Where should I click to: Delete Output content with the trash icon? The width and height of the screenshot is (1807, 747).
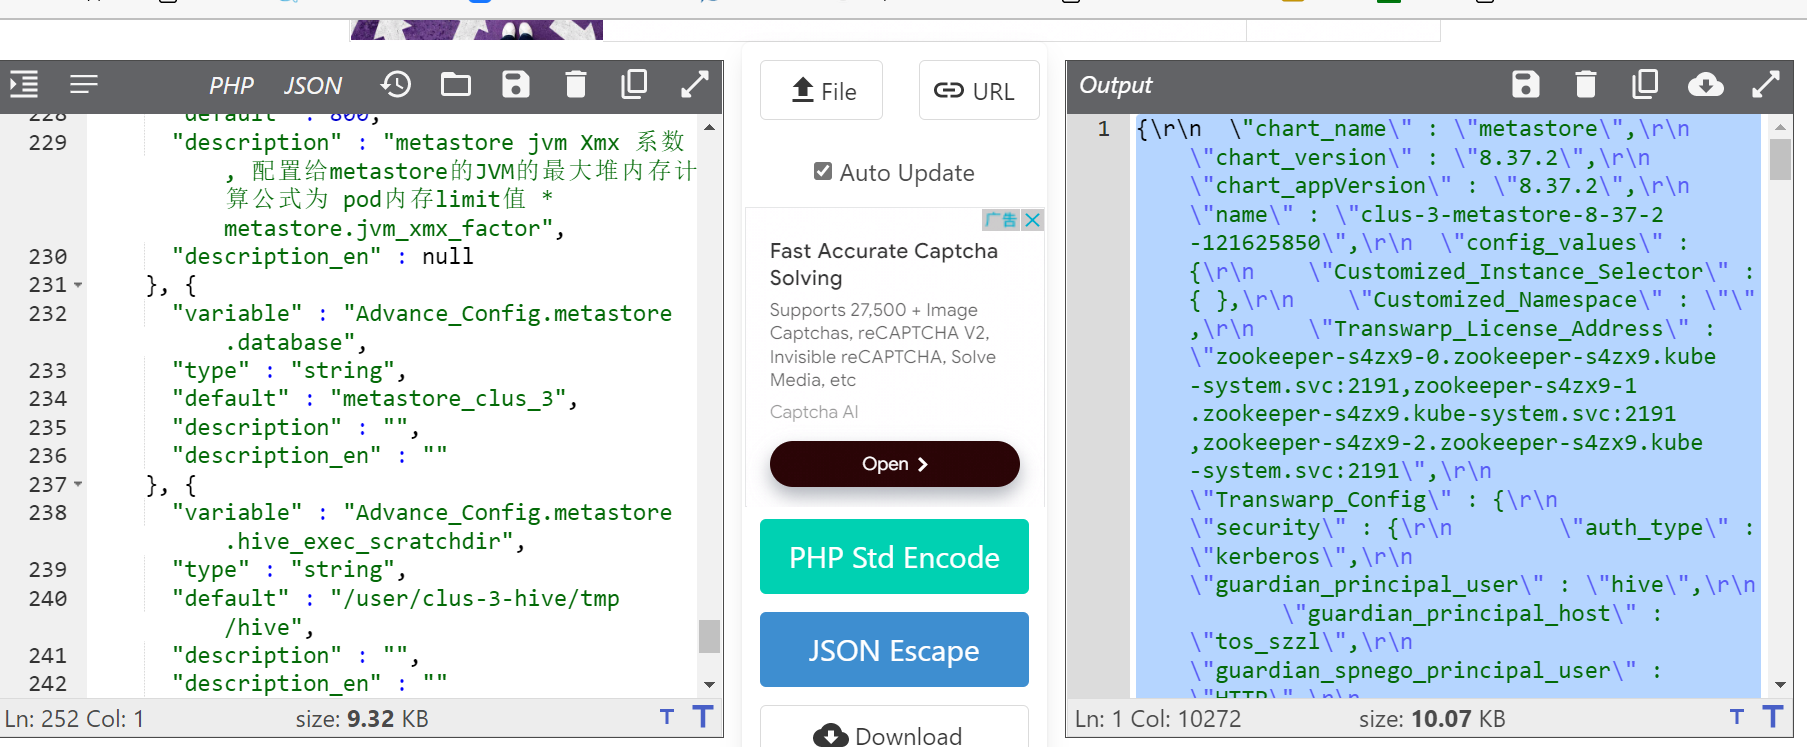click(1585, 85)
